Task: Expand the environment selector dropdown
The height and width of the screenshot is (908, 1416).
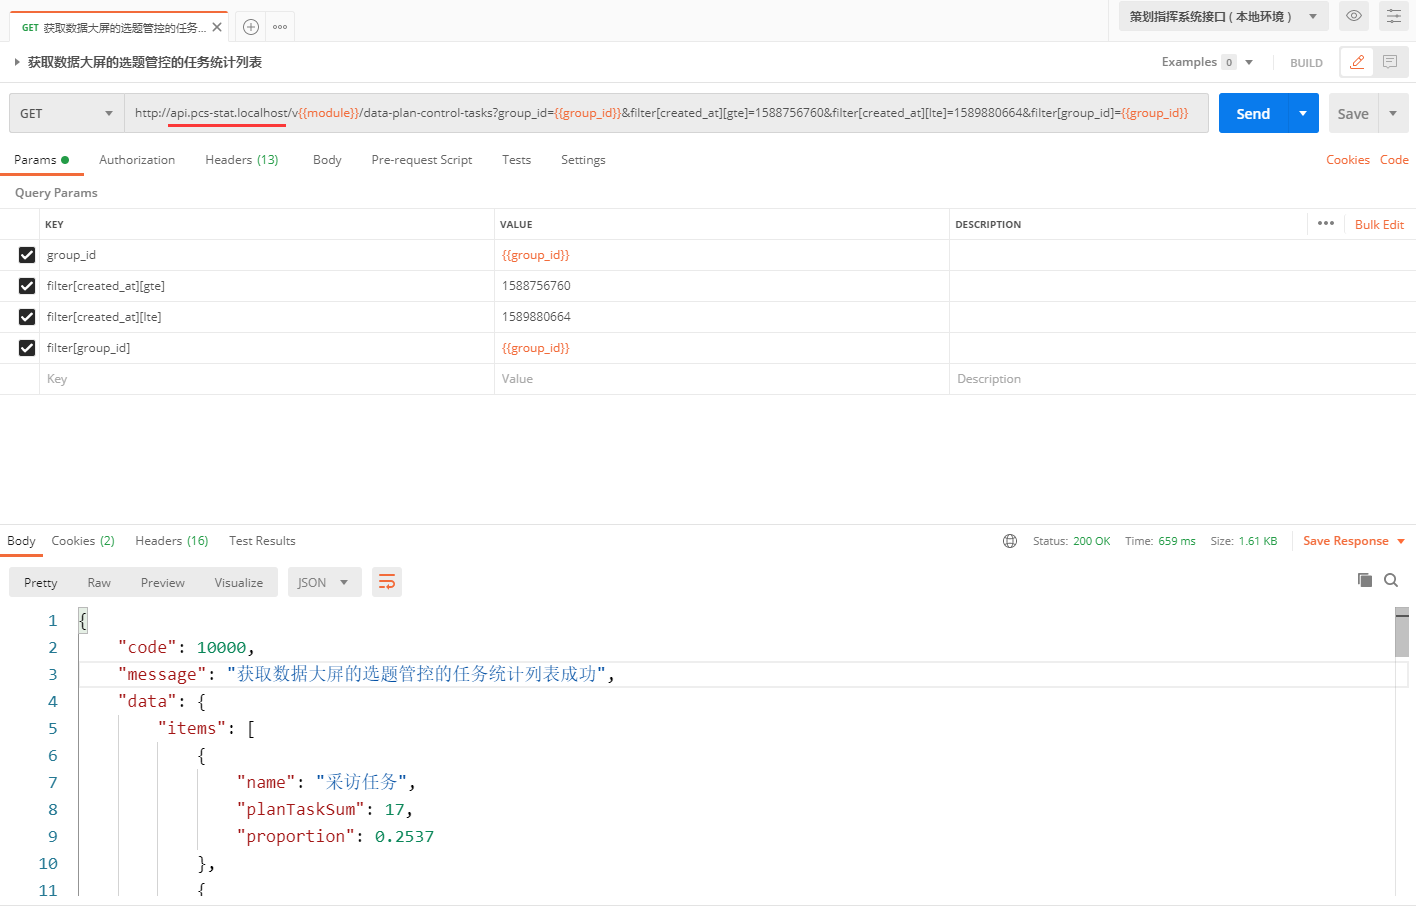Action: [x=1223, y=16]
